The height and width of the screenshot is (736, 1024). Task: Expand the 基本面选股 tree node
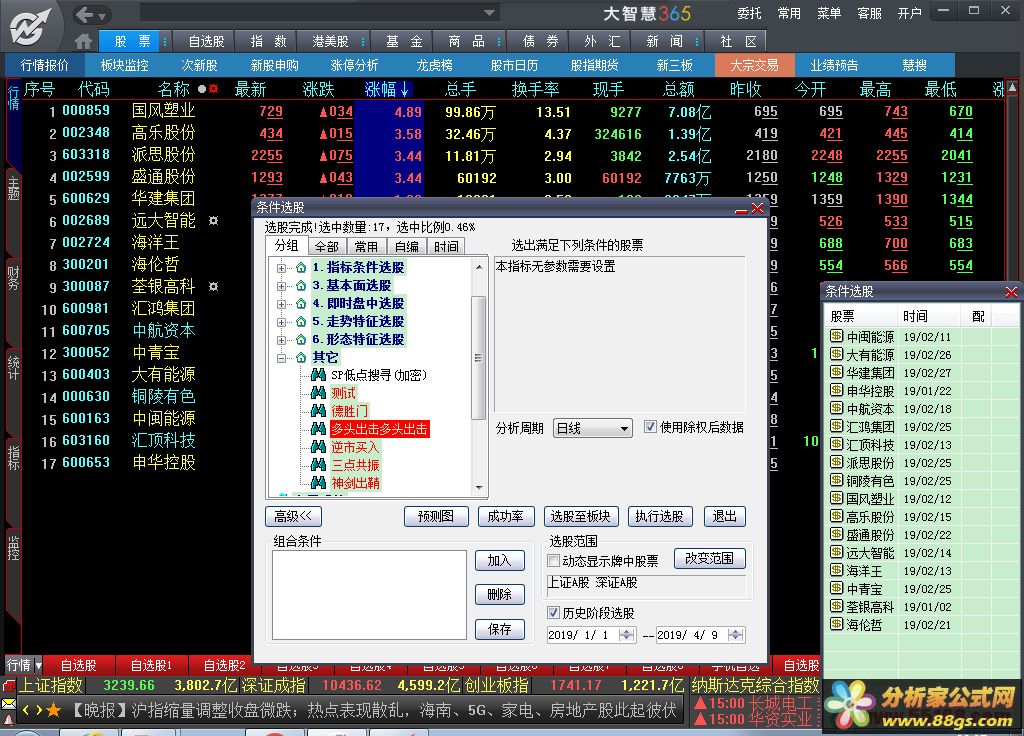281,286
